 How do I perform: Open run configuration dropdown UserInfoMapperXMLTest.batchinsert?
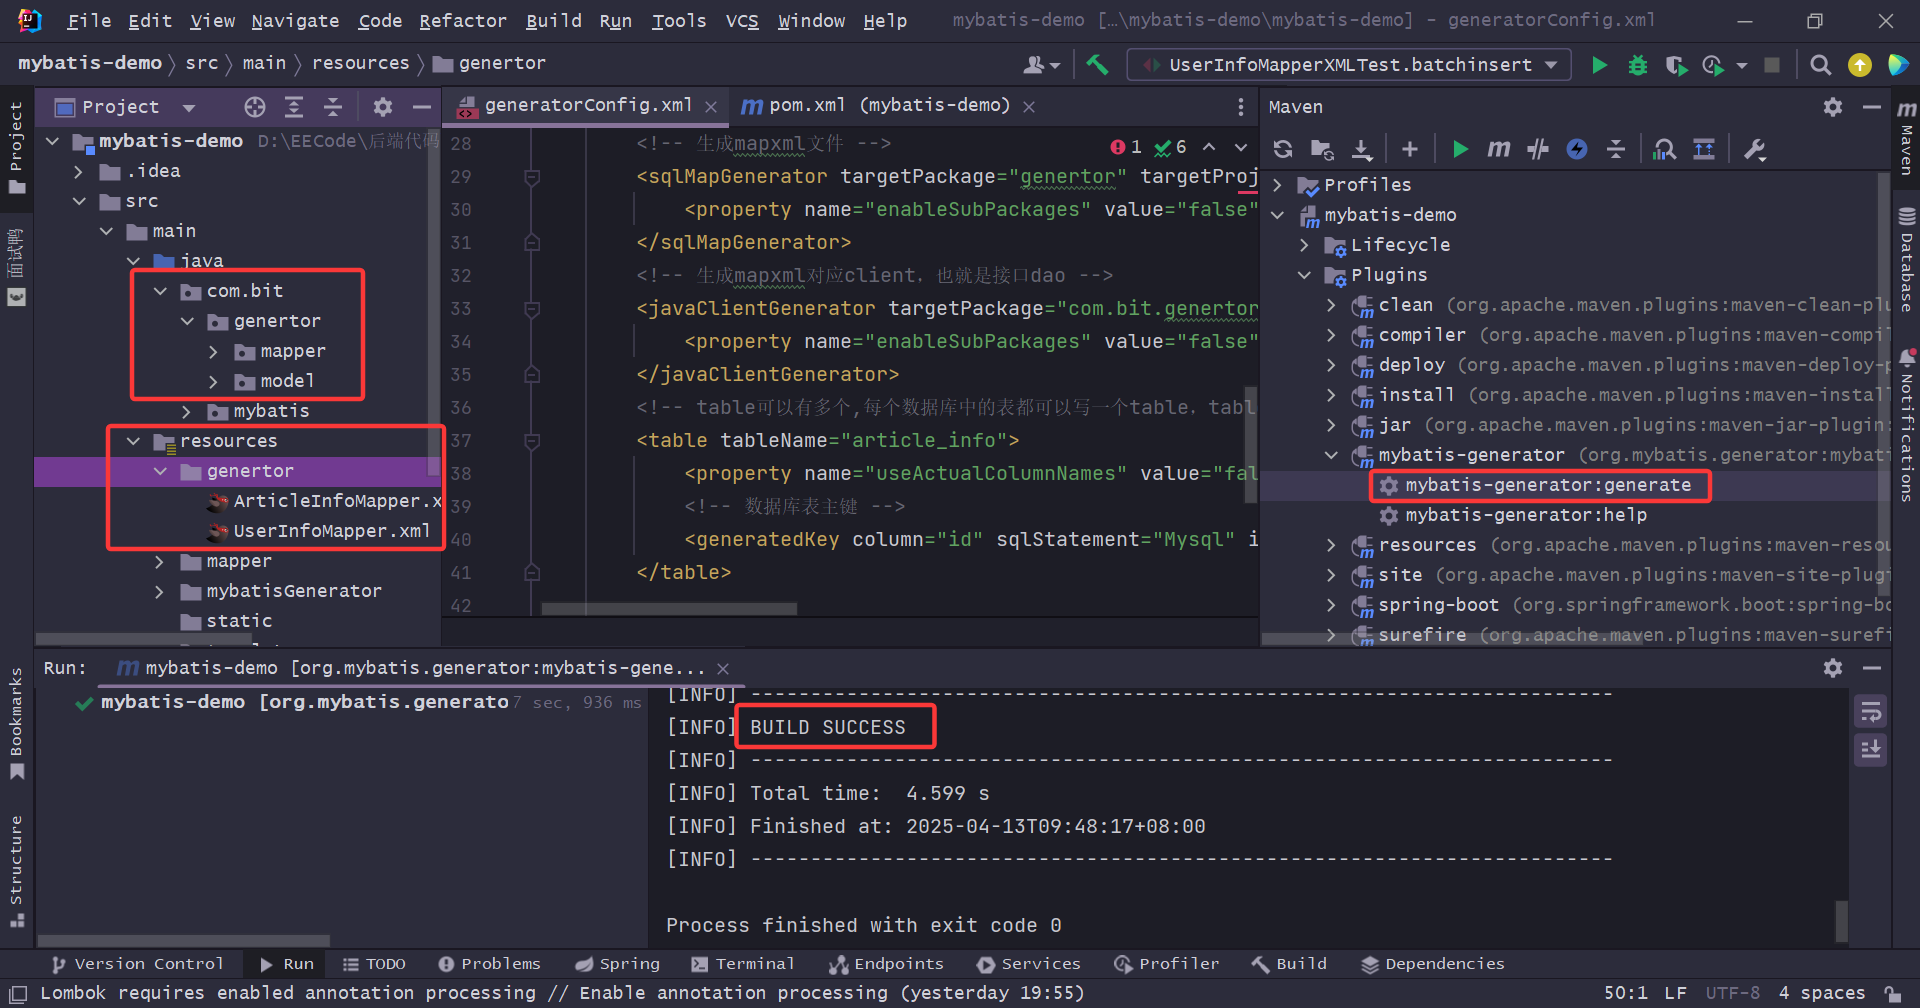point(1349,65)
